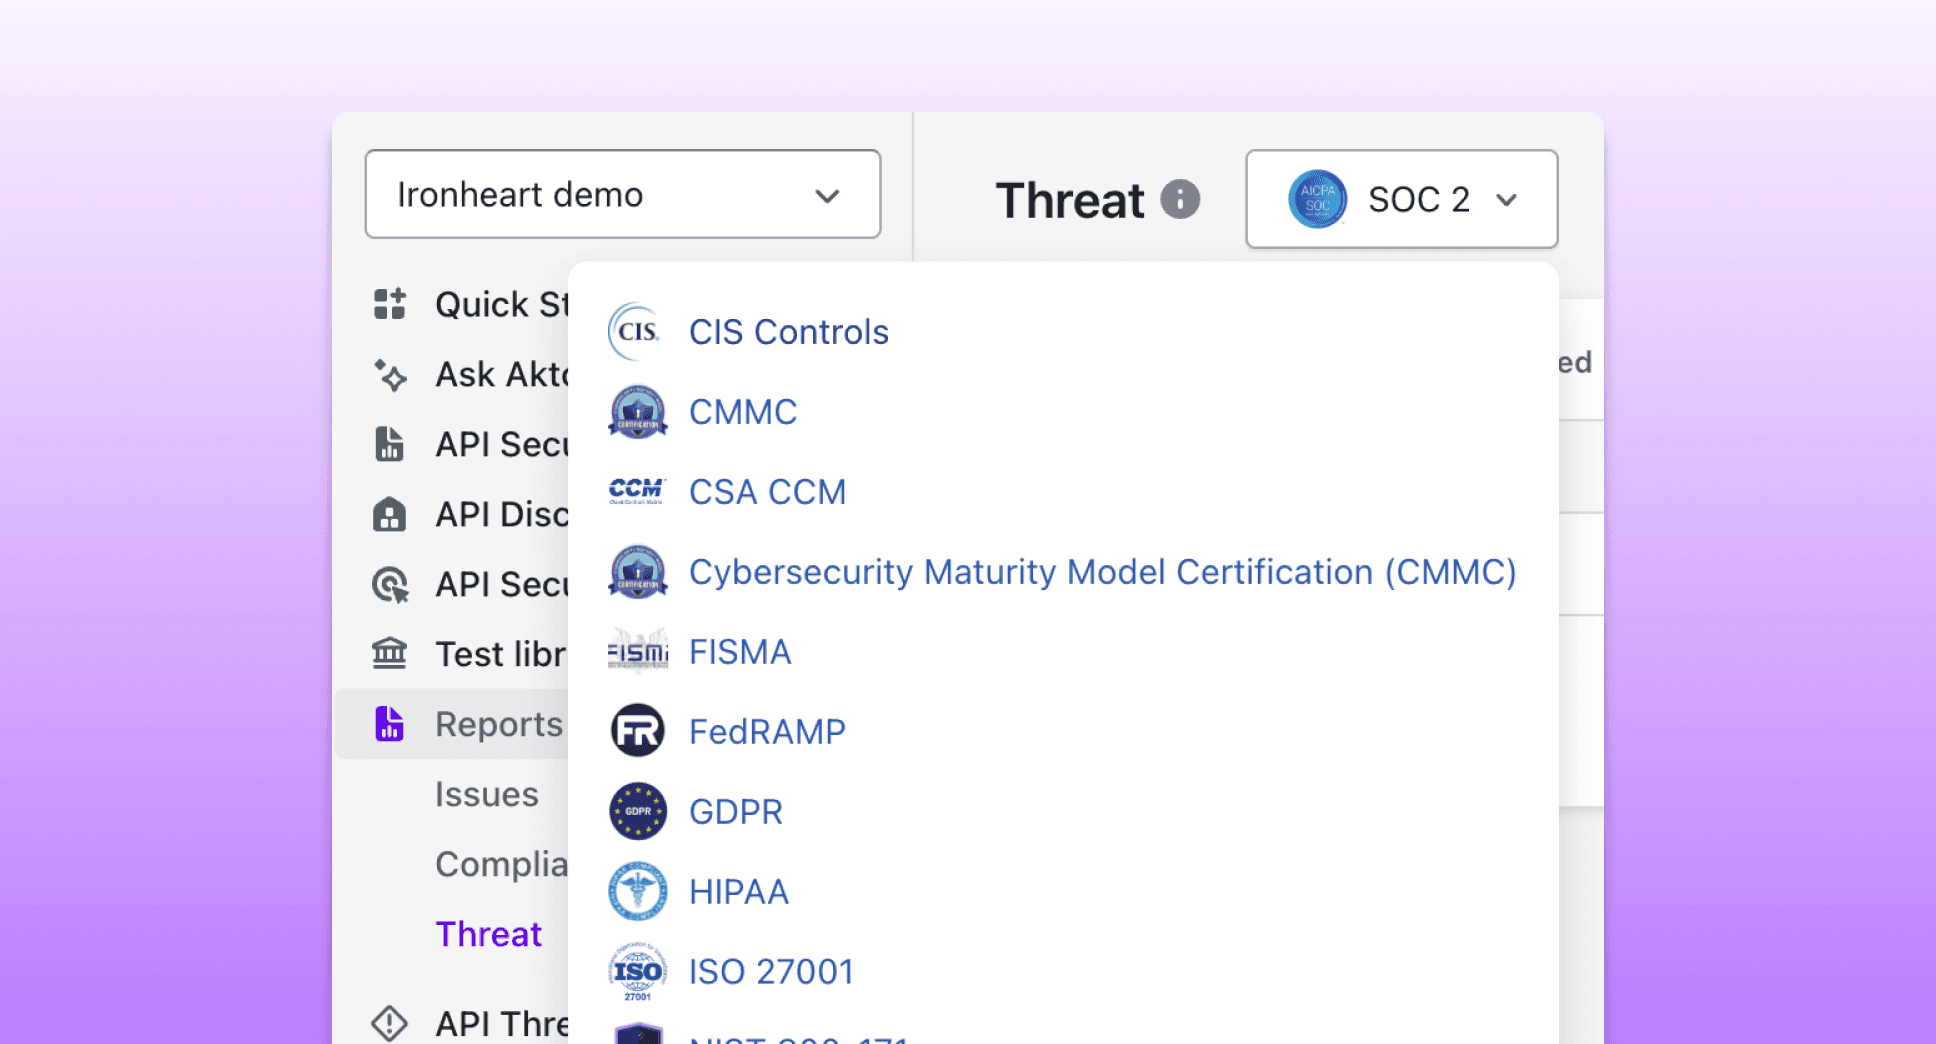The image size is (1936, 1044).
Task: Click the purple Reports document icon
Action: coord(389,723)
